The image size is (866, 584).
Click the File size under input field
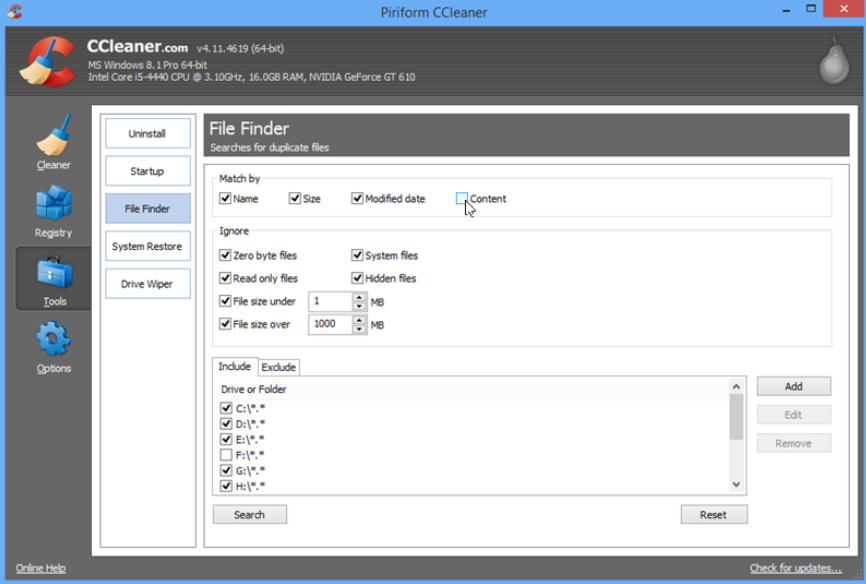coord(330,301)
